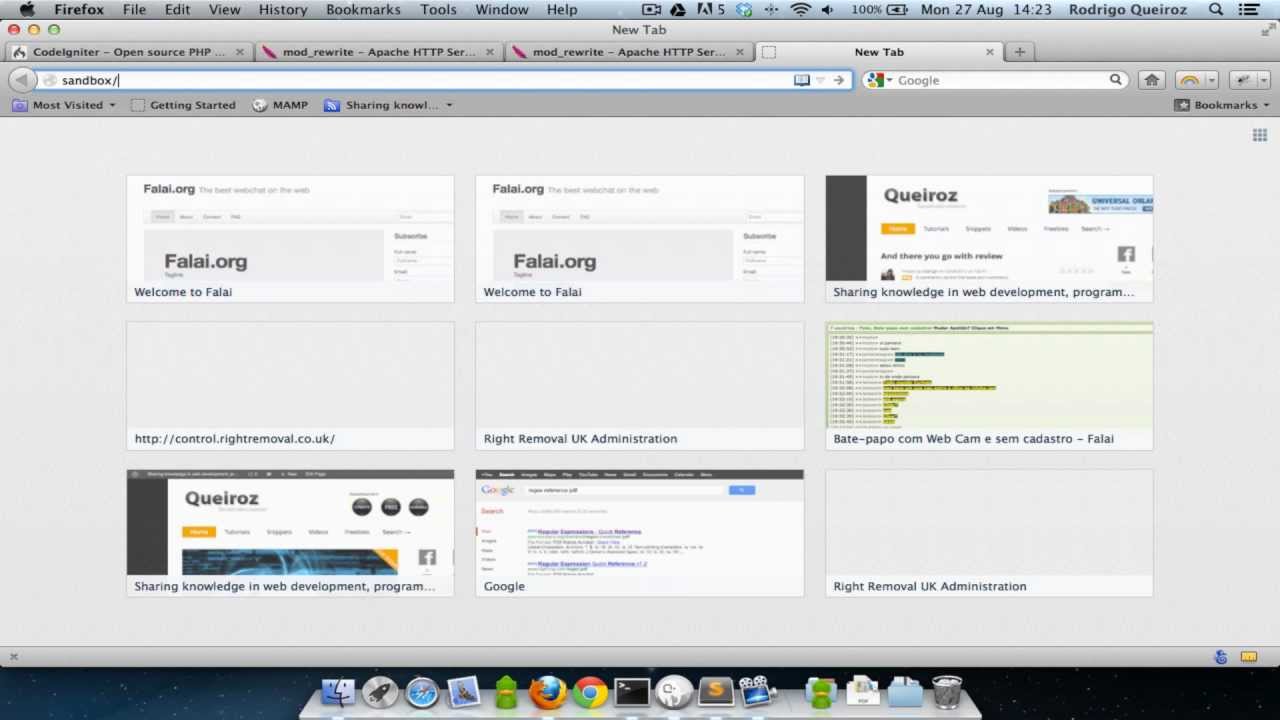Open Finder from the Dock
The image size is (1280, 720).
click(338, 692)
